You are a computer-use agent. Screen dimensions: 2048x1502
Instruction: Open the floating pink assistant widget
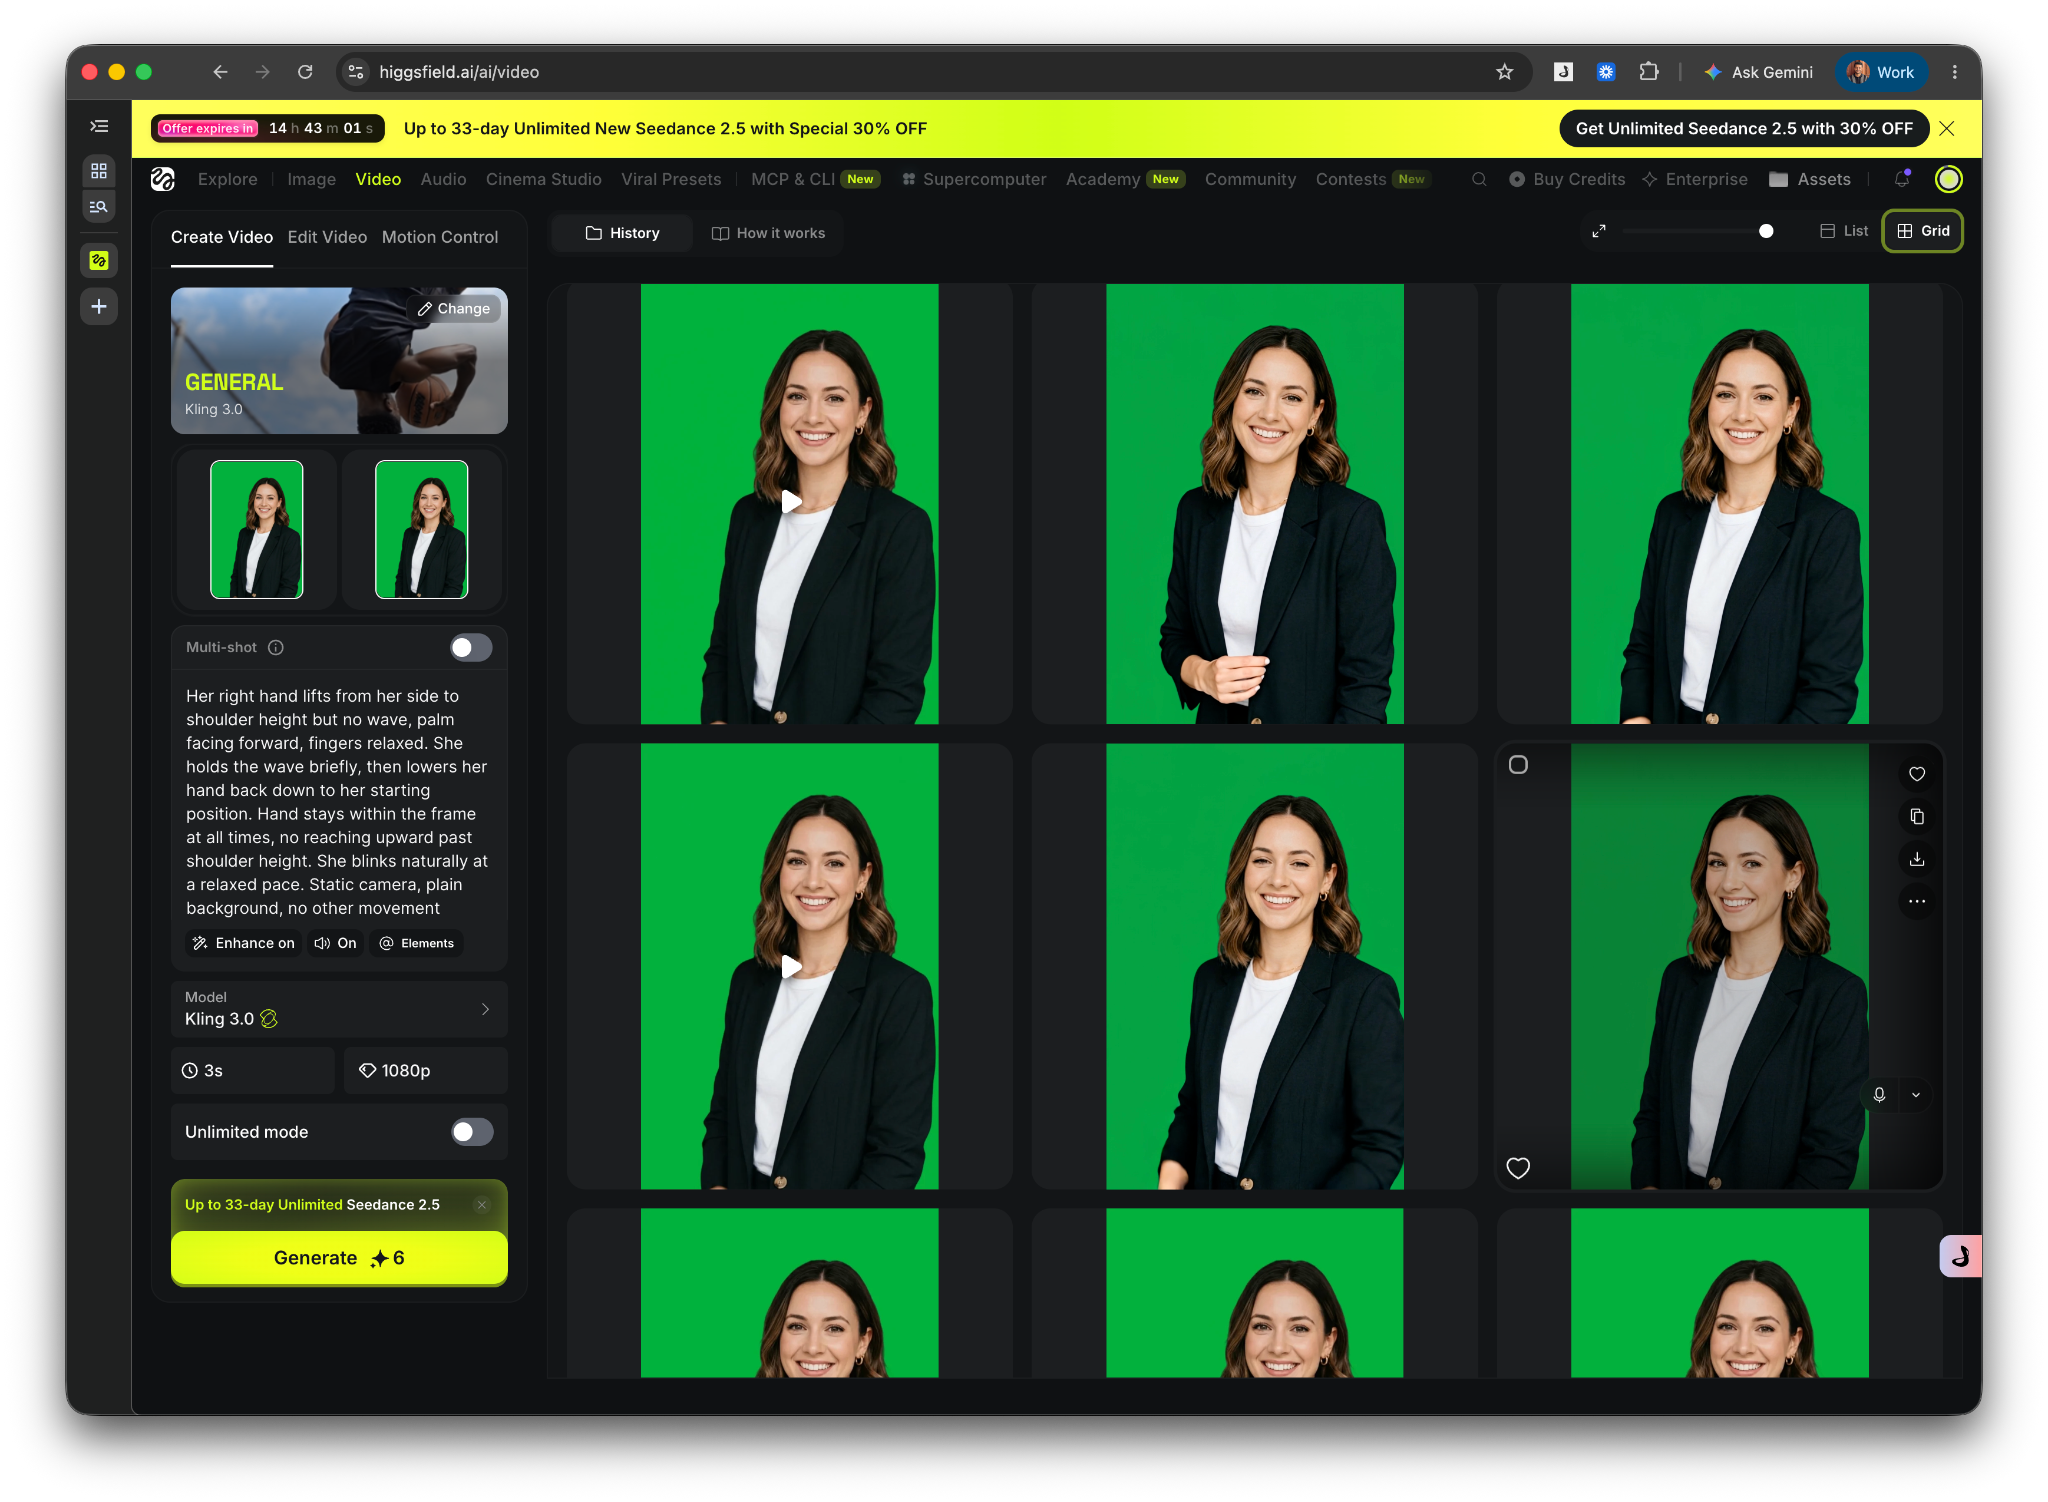tap(1960, 1256)
